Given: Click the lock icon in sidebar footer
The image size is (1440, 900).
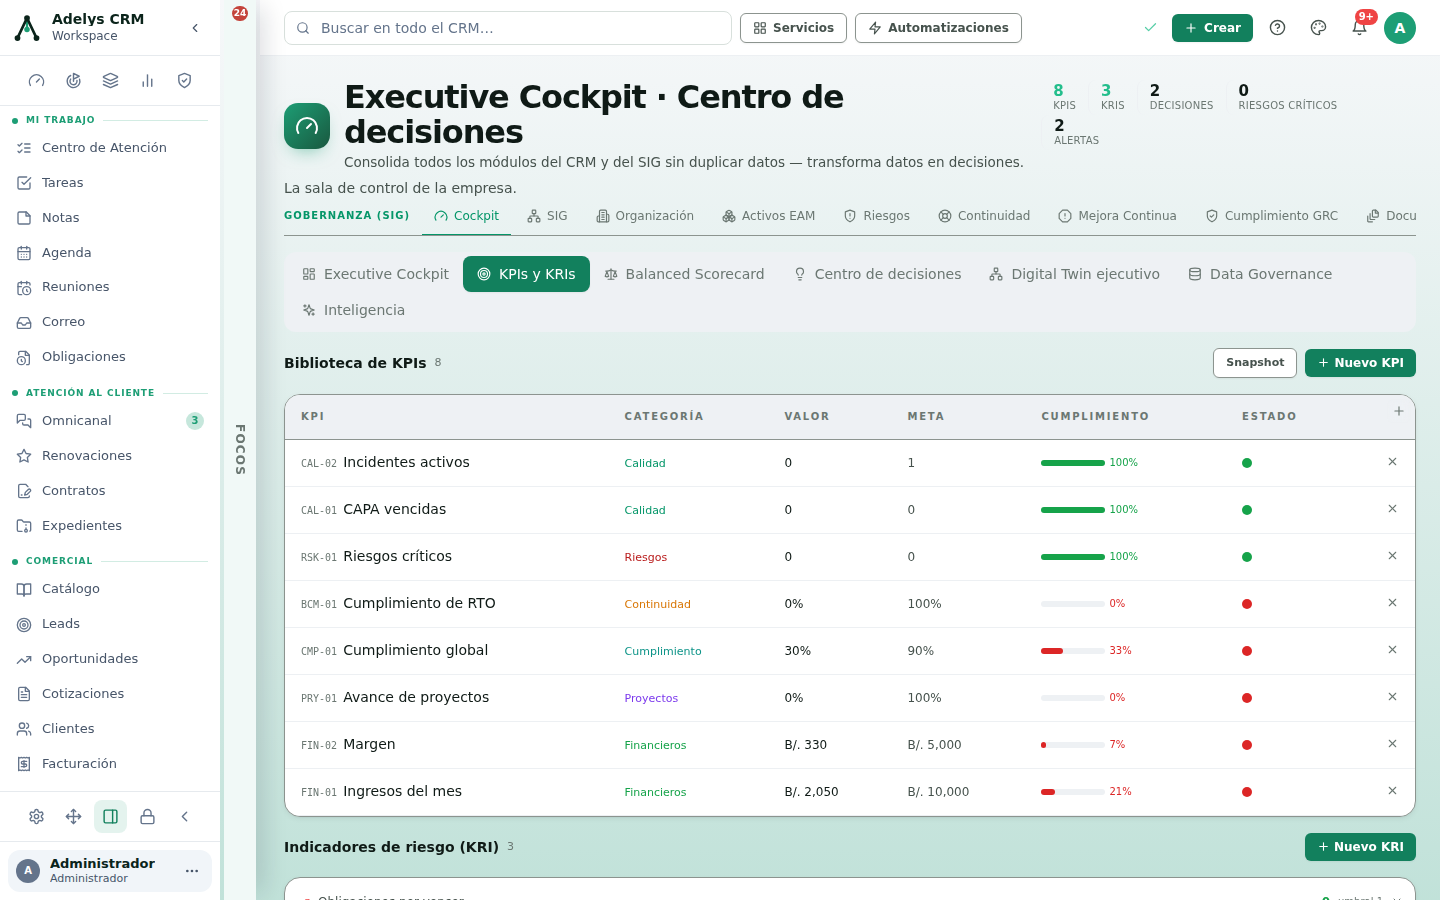Looking at the screenshot, I should coord(148,817).
